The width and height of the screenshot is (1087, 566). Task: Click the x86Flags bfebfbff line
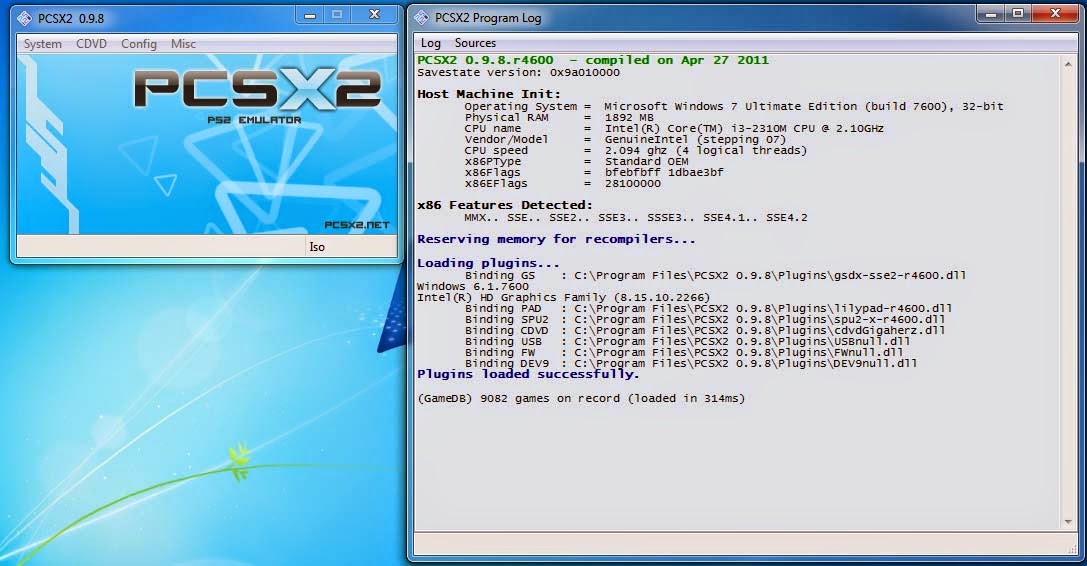point(593,173)
